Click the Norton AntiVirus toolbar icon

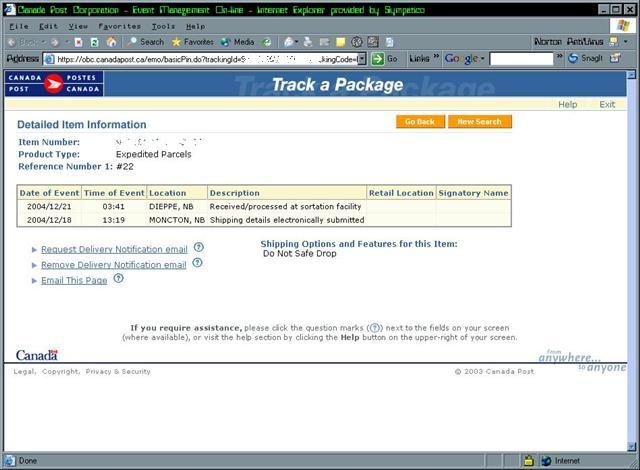pyautogui.click(x=613, y=42)
